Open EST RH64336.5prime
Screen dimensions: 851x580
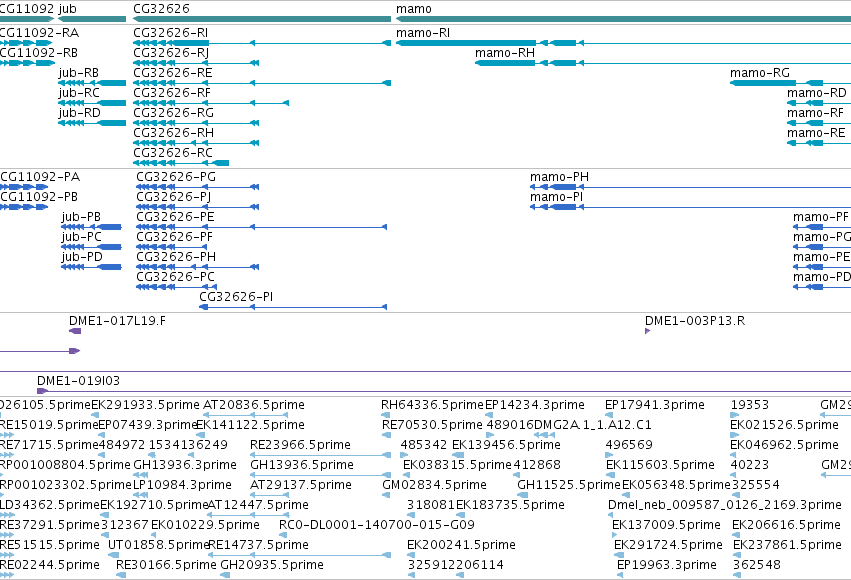pyautogui.click(x=432, y=405)
